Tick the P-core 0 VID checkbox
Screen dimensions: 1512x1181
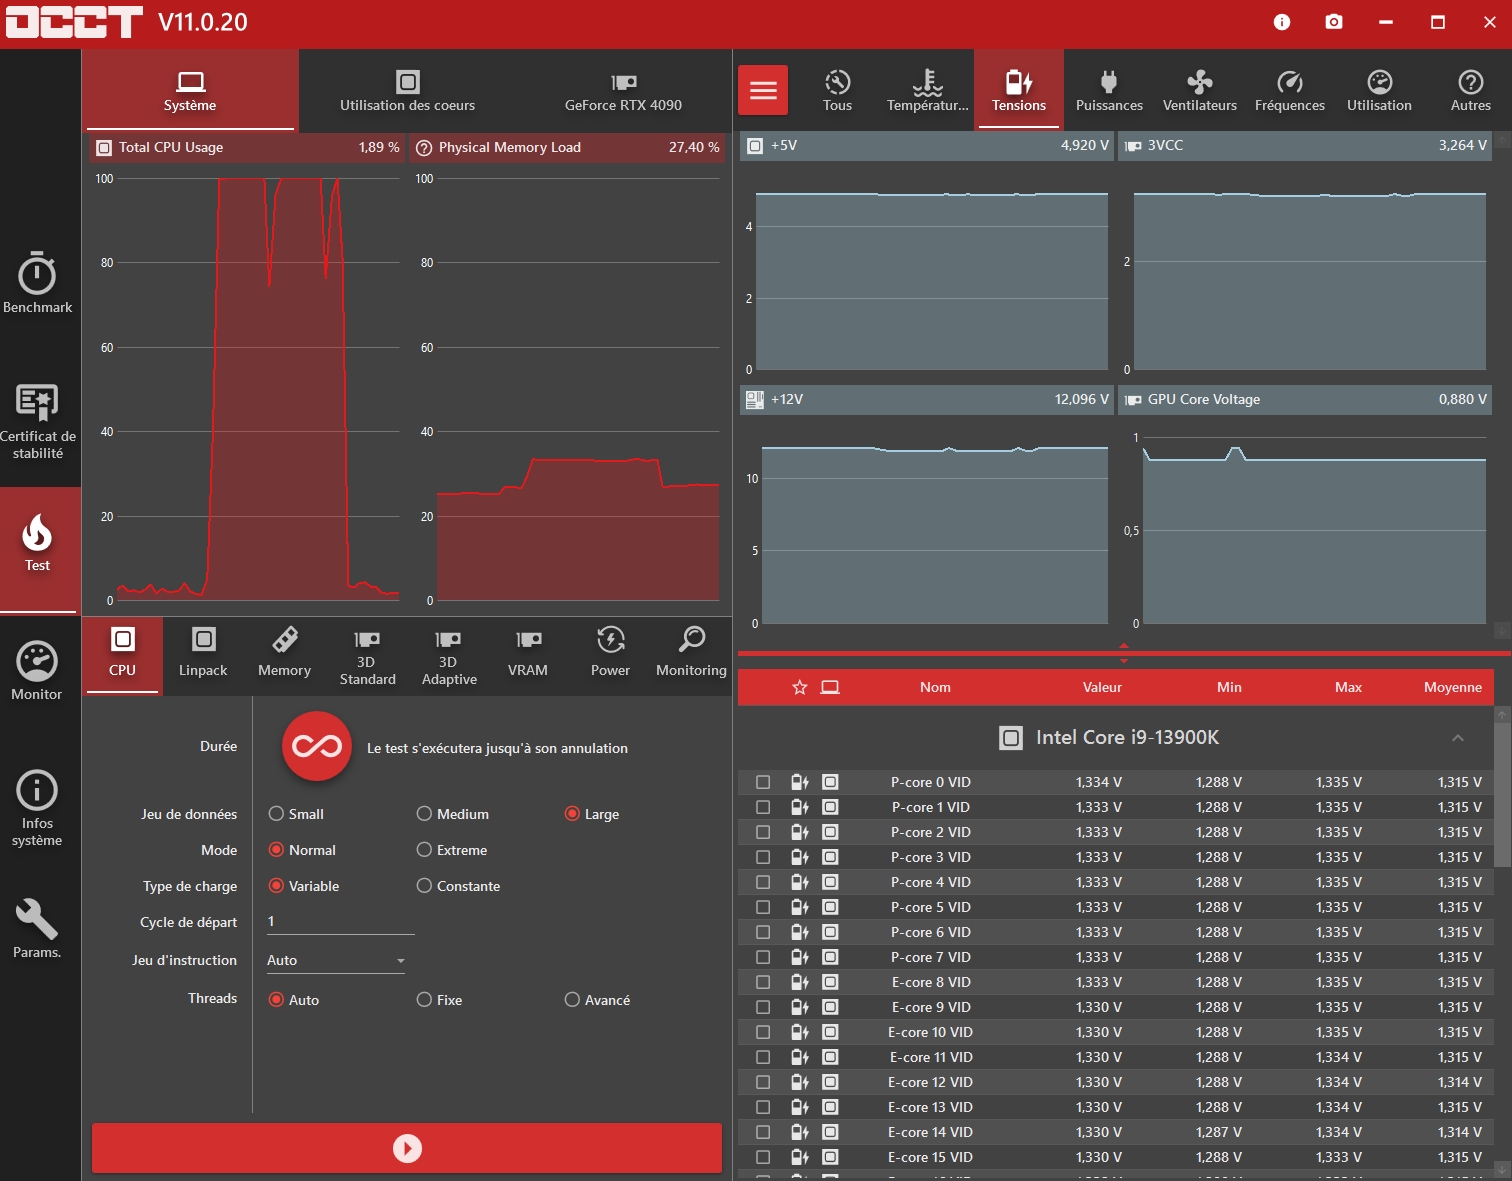click(763, 782)
